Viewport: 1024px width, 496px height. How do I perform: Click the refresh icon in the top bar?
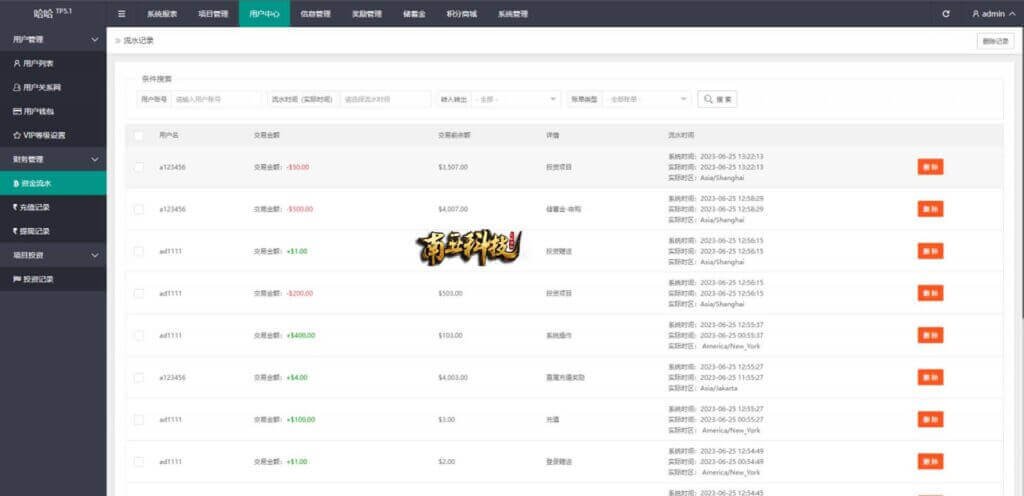(x=946, y=14)
